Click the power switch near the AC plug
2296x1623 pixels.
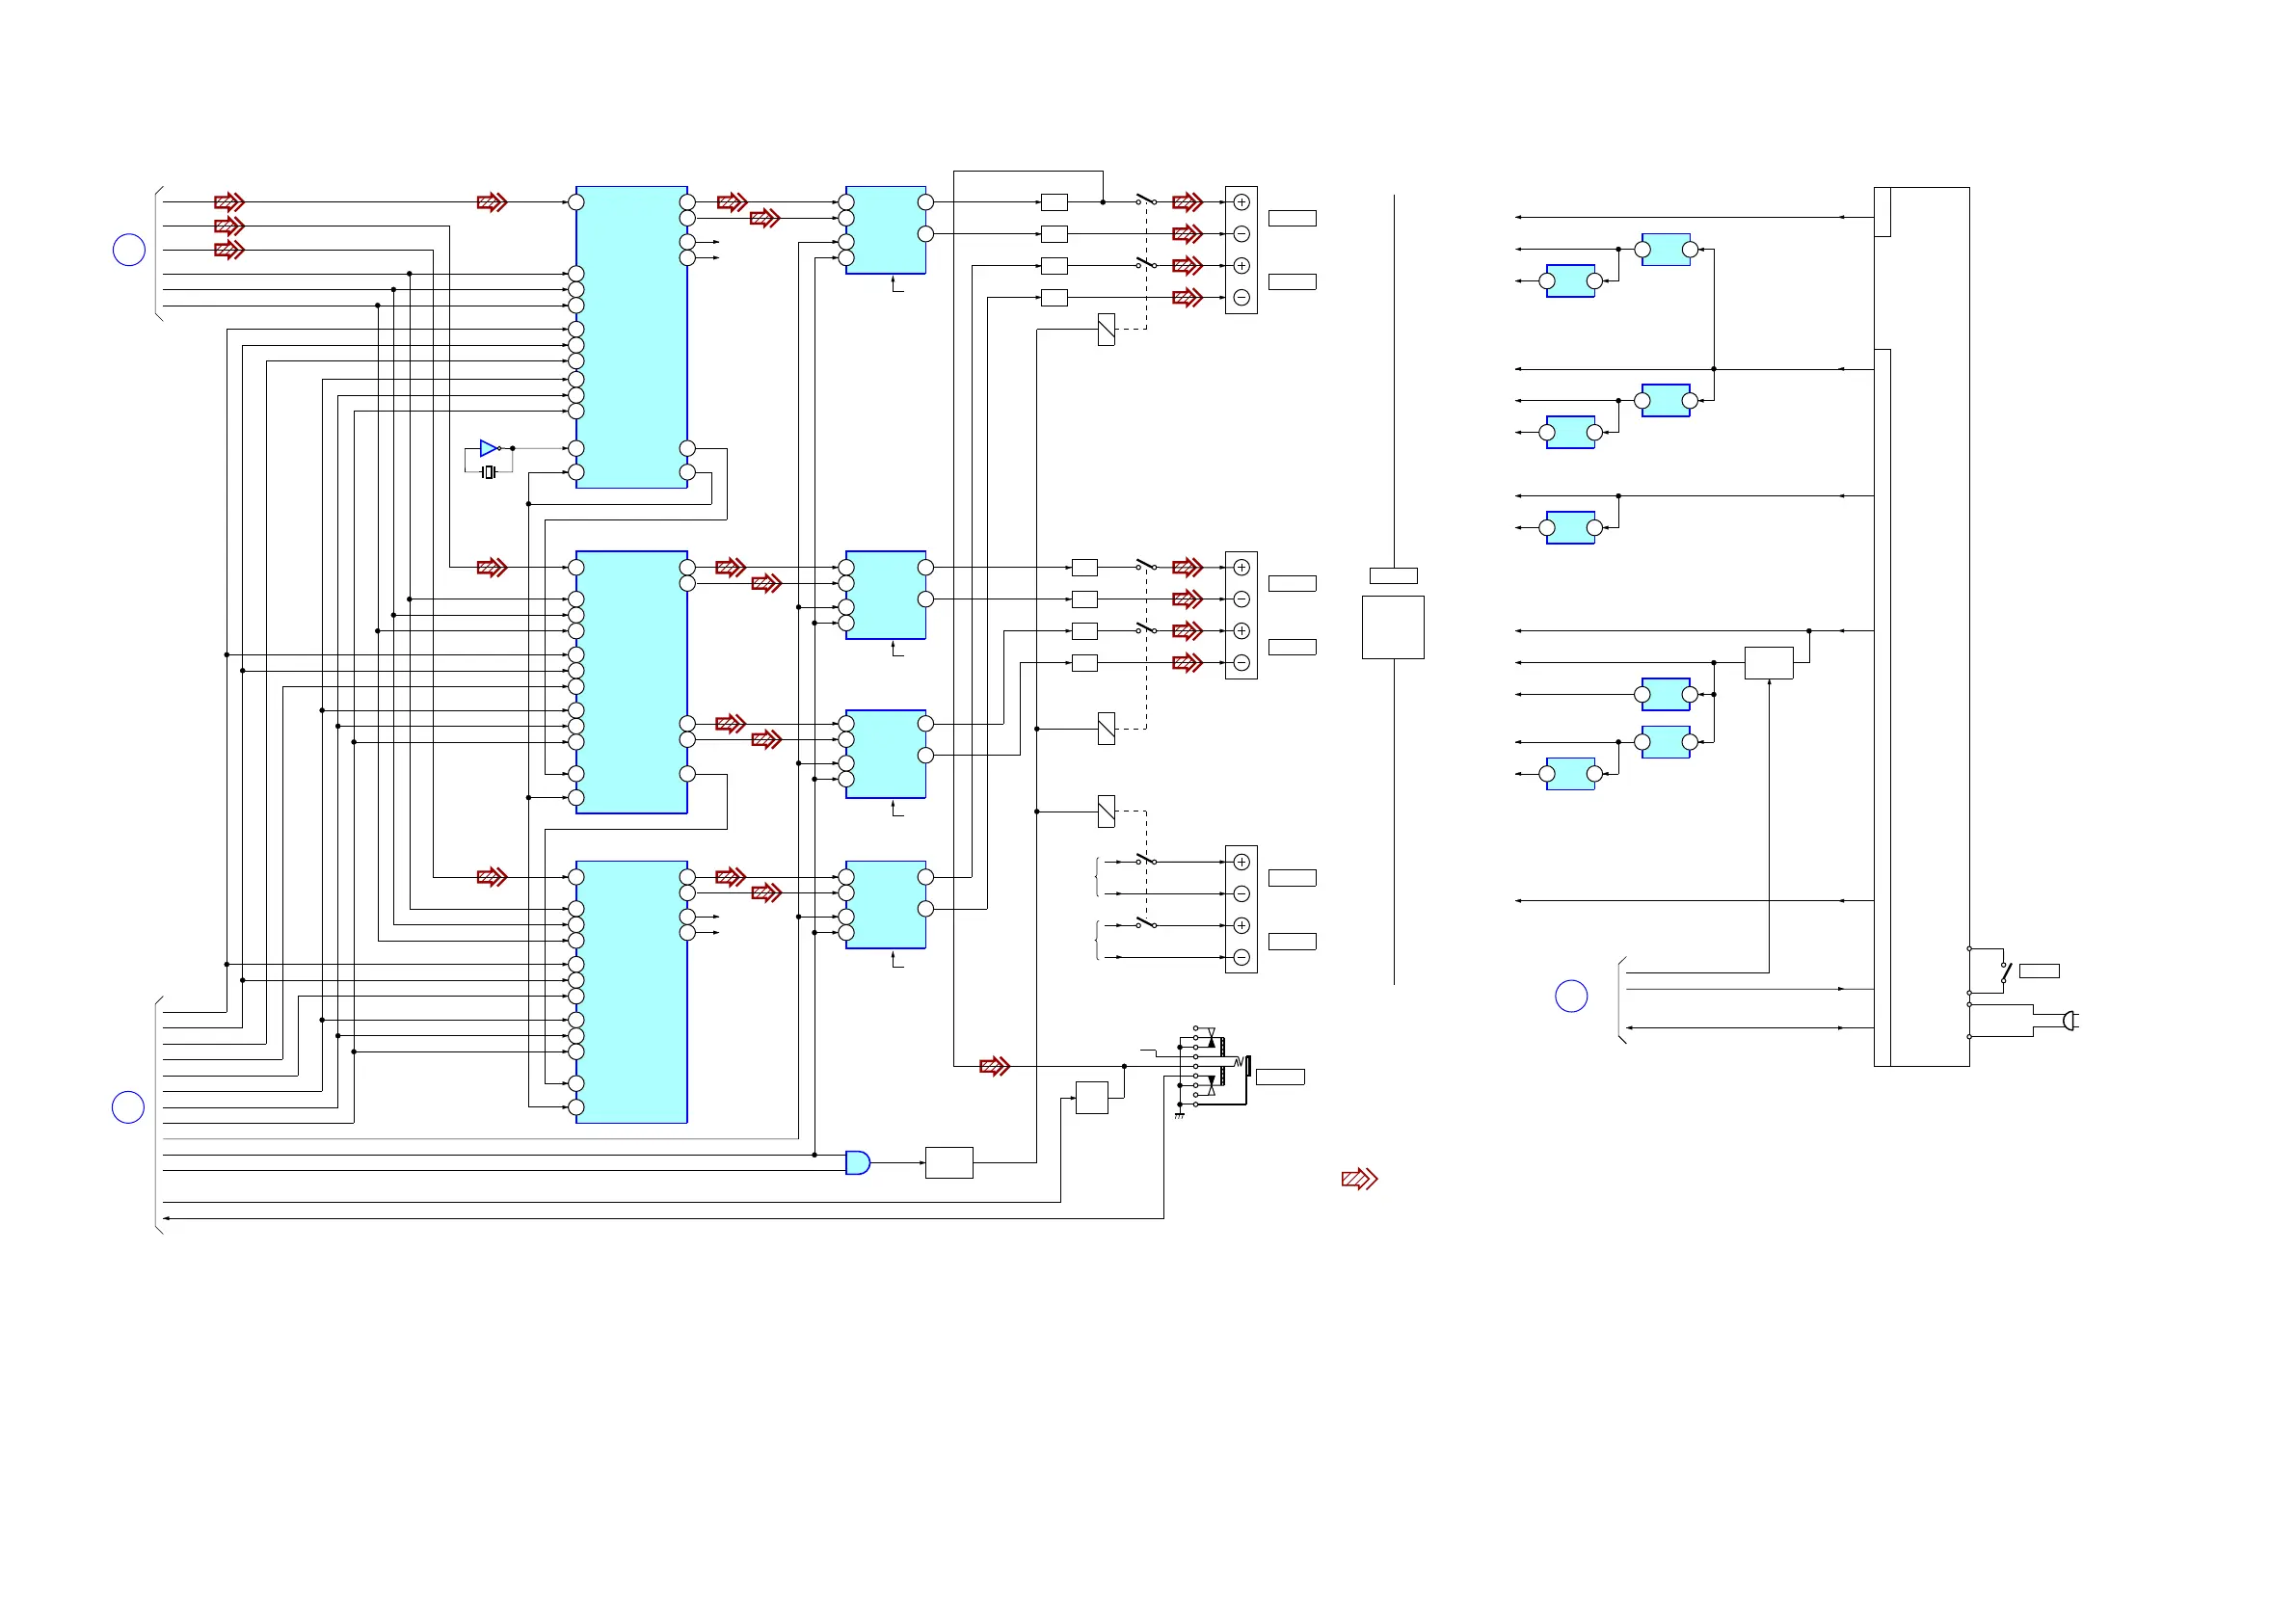click(x=2005, y=971)
